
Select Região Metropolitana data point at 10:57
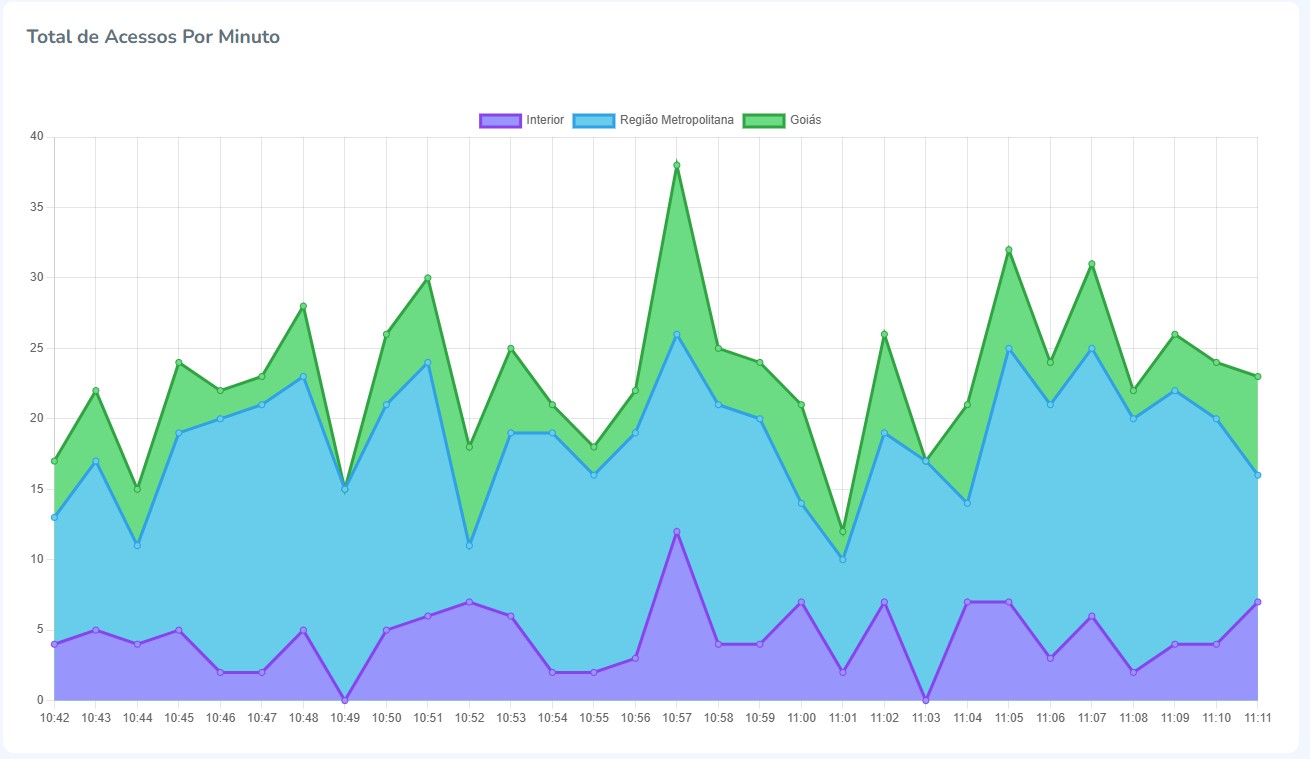point(677,335)
